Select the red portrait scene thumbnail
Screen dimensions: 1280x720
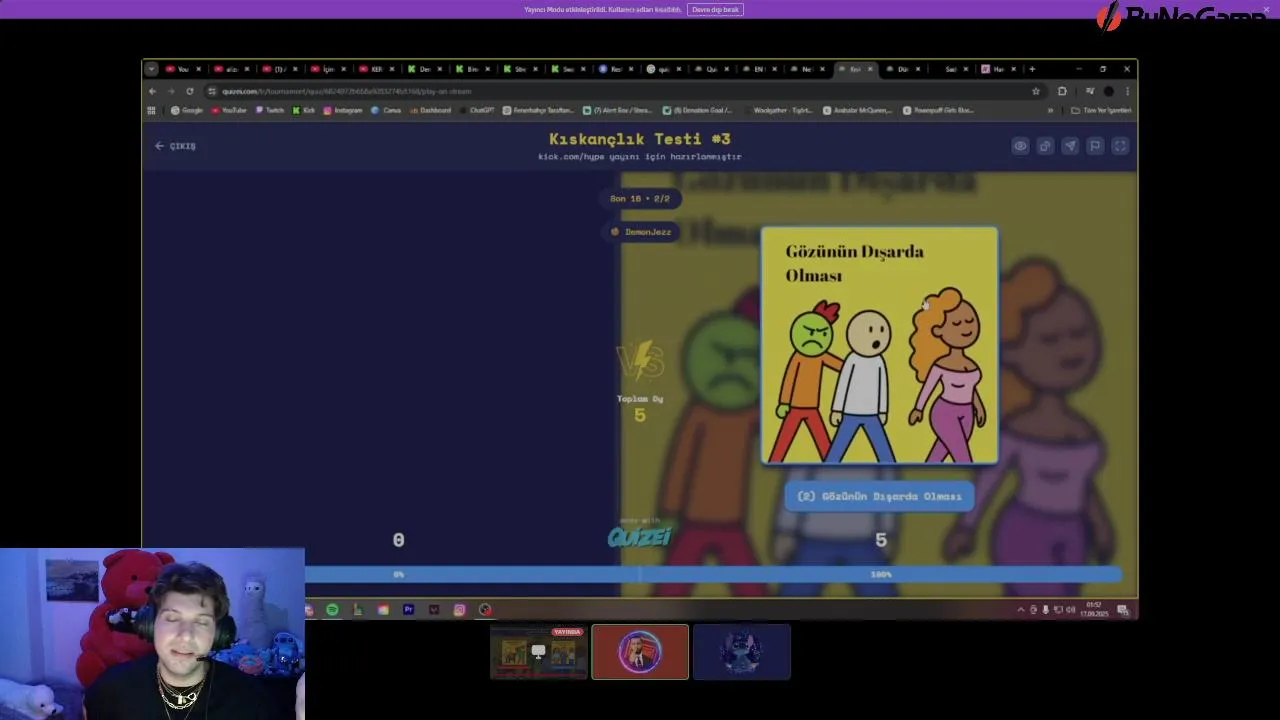(640, 652)
